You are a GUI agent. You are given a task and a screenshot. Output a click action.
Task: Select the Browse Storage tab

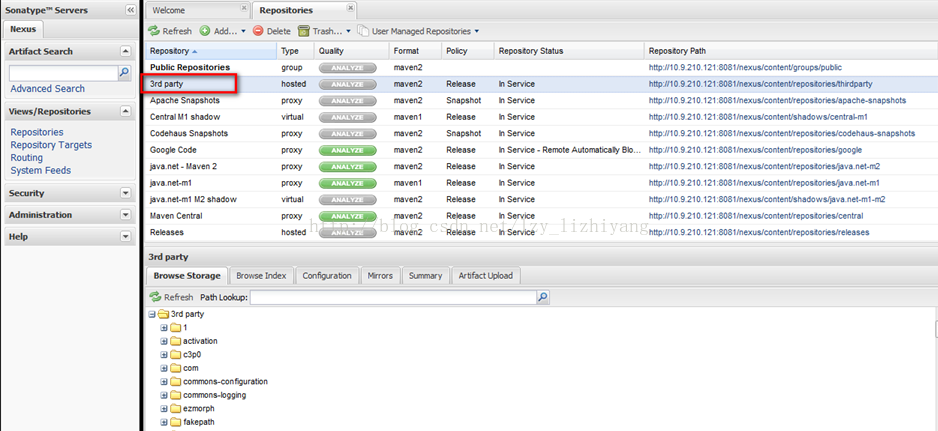pyautogui.click(x=187, y=275)
